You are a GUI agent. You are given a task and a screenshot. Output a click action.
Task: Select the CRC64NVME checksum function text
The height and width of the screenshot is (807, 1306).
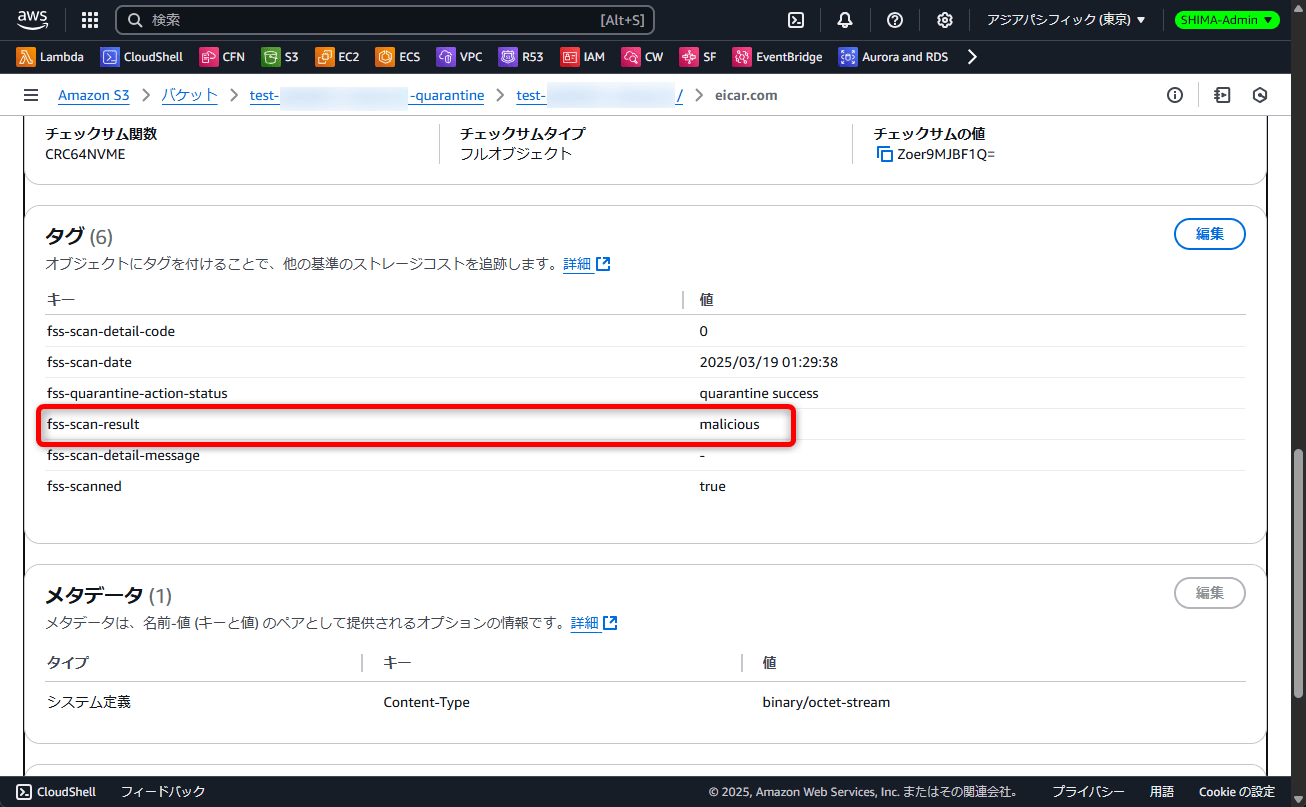85,154
